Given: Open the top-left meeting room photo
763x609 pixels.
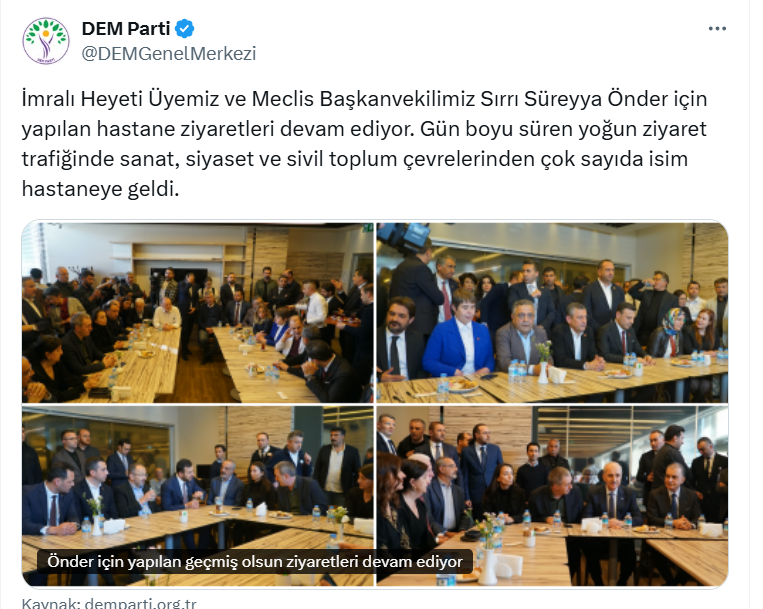Looking at the screenshot, I should [198, 313].
